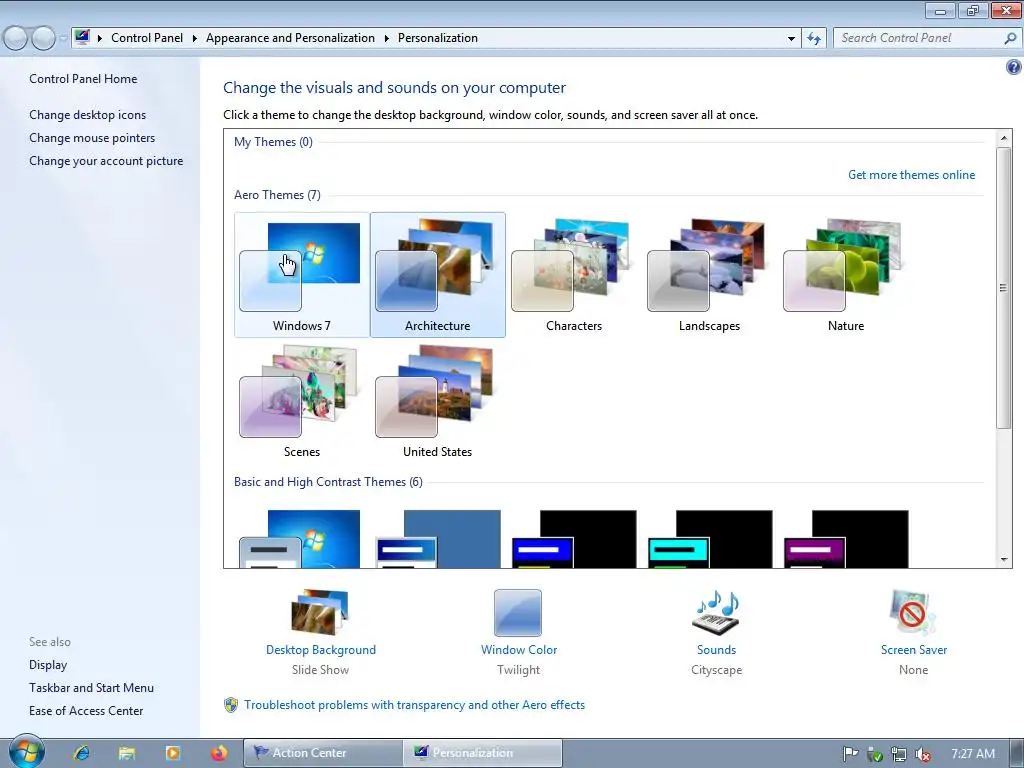Viewport: 1024px width, 768px height.
Task: Select the solid blue Windows Classic theme
Action: click(438, 539)
